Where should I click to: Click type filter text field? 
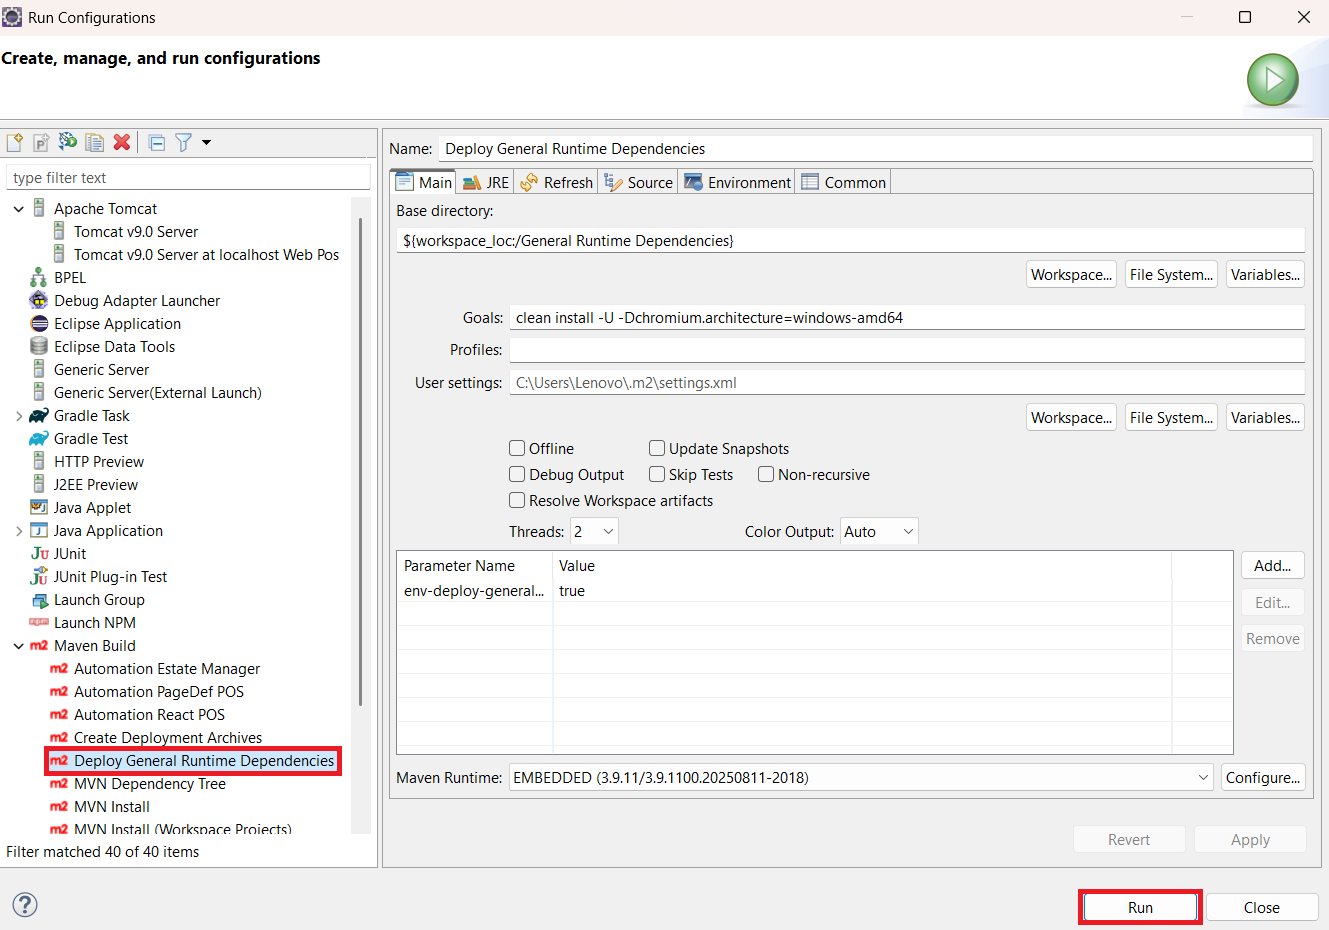(189, 177)
